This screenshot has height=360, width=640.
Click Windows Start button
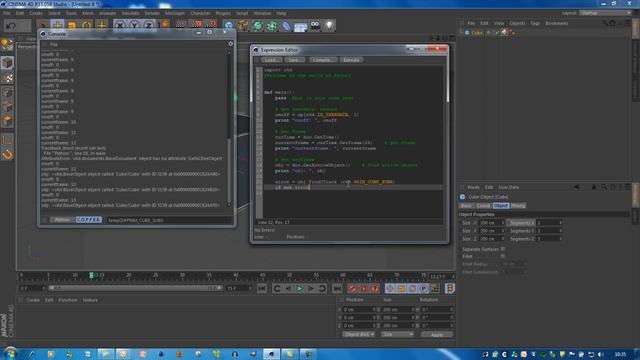[10, 353]
